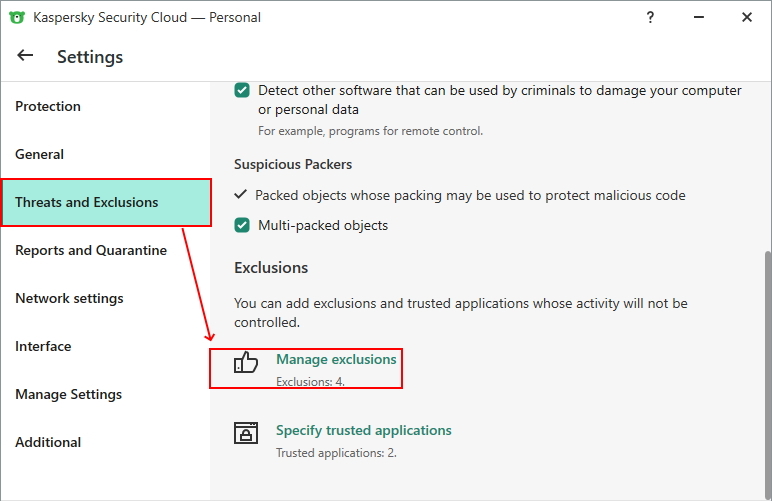Open Reports and Quarantine section
Viewport: 772px width, 501px height.
click(91, 250)
